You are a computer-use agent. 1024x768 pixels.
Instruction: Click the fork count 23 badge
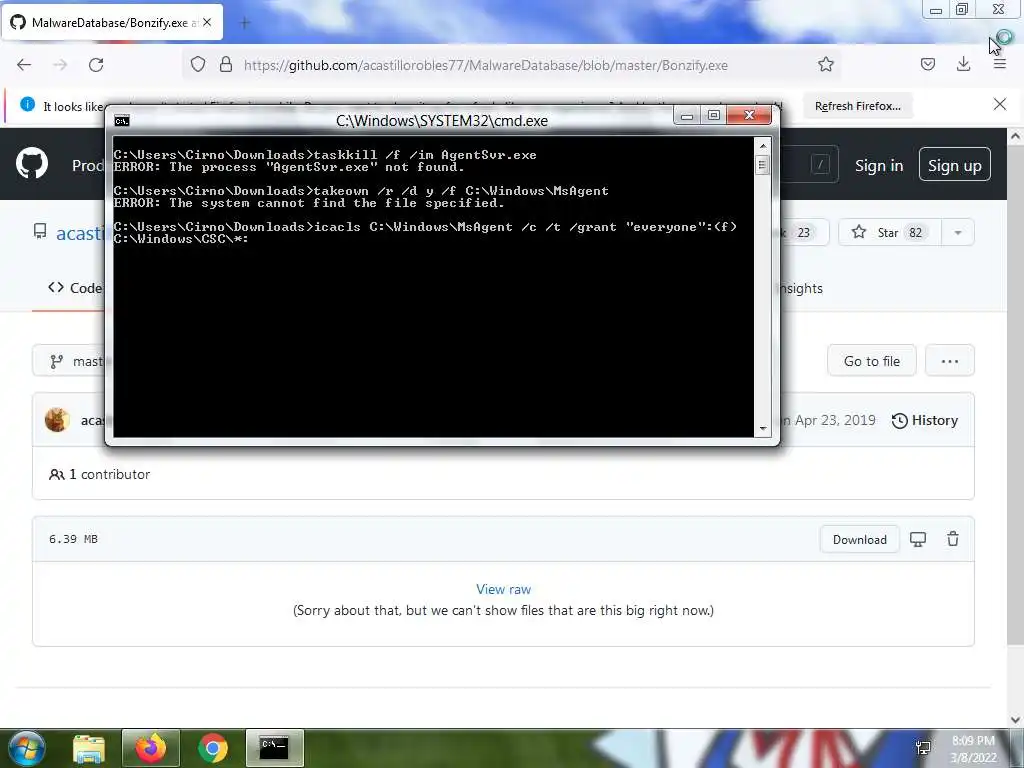(804, 232)
